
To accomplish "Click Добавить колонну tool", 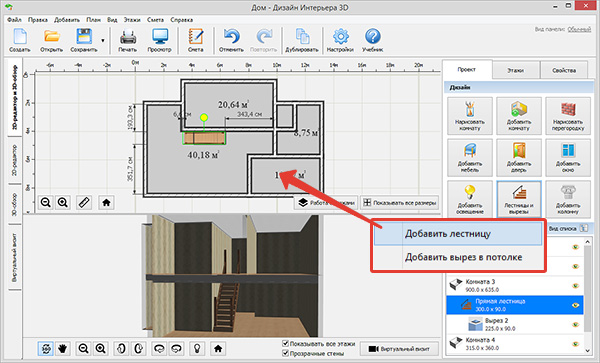I will point(568,199).
